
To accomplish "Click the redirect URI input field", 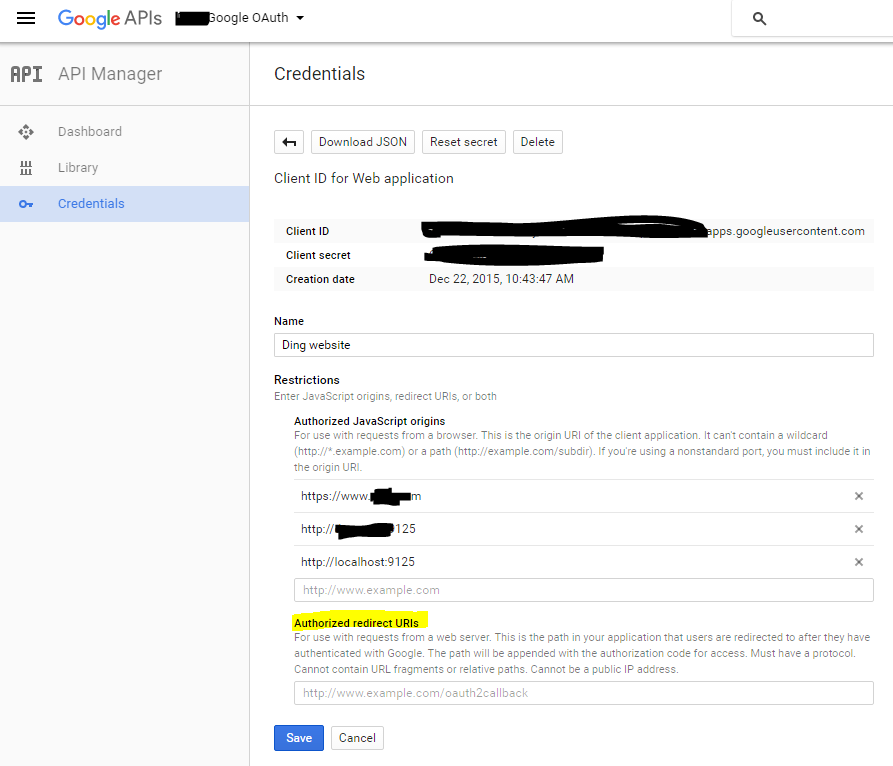I will click(584, 693).
